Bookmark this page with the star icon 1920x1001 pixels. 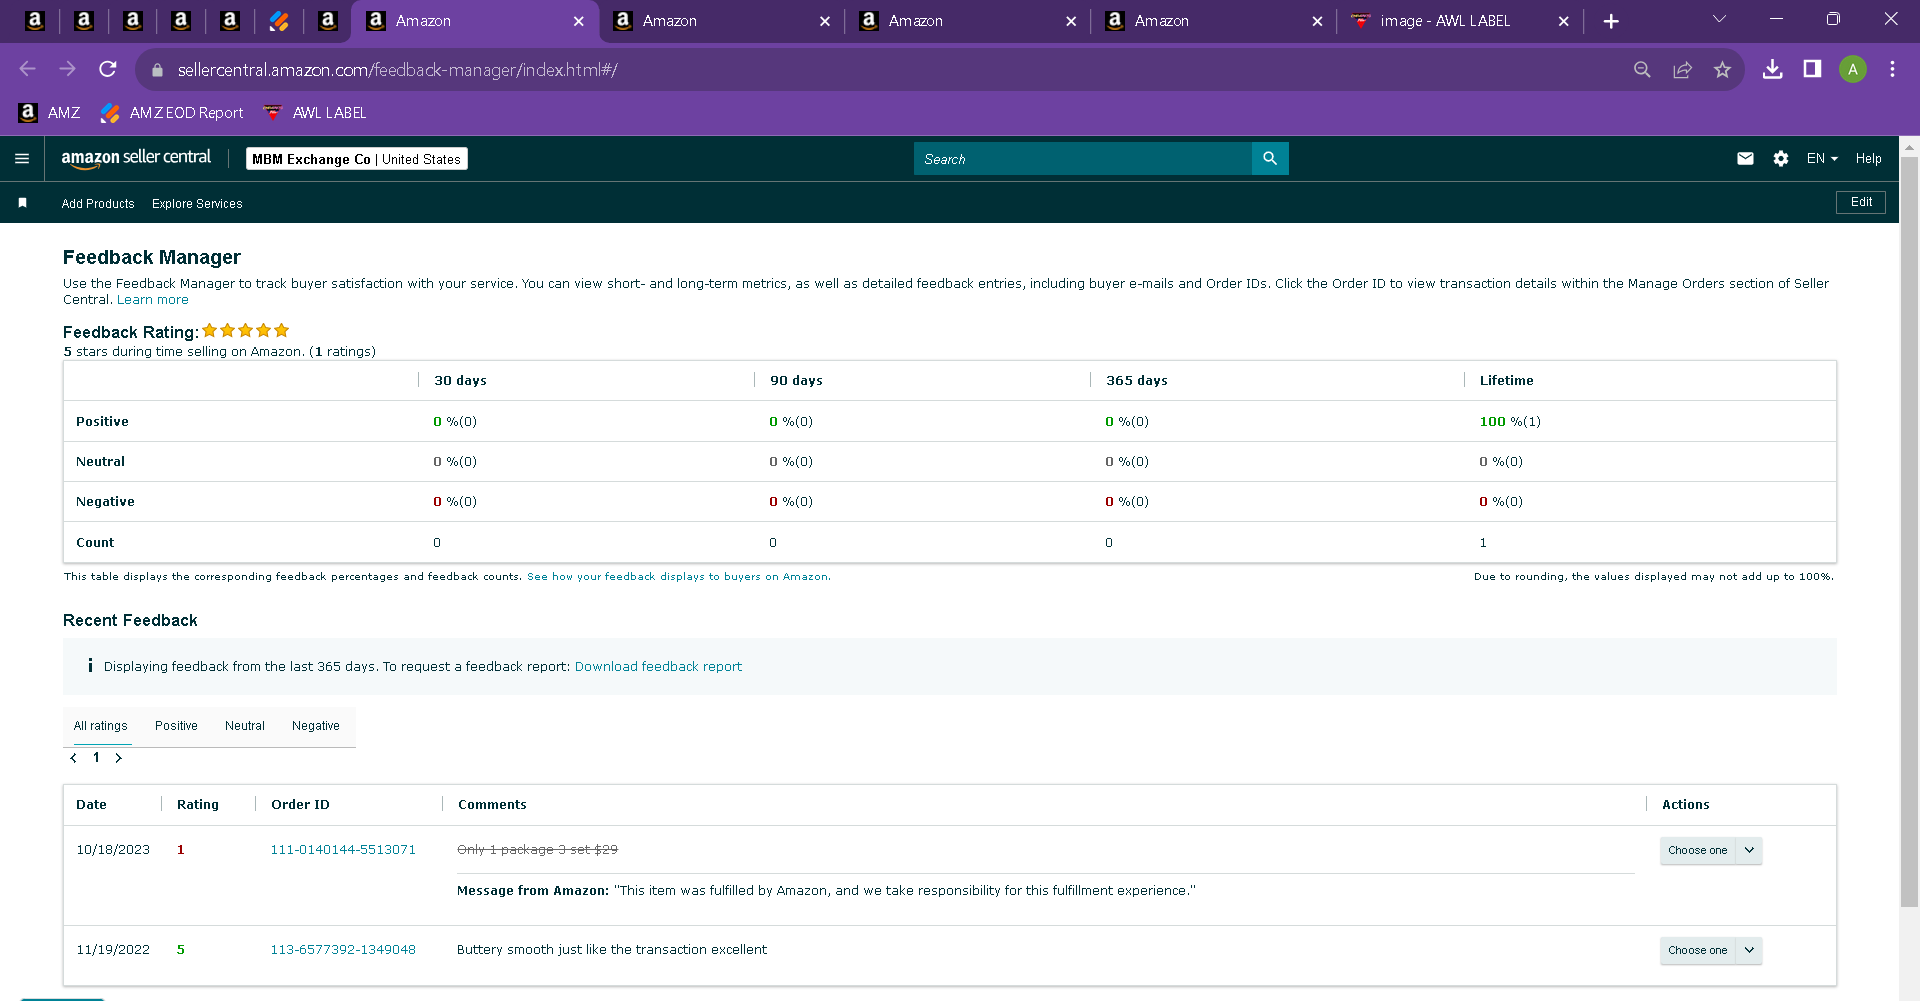tap(1722, 70)
